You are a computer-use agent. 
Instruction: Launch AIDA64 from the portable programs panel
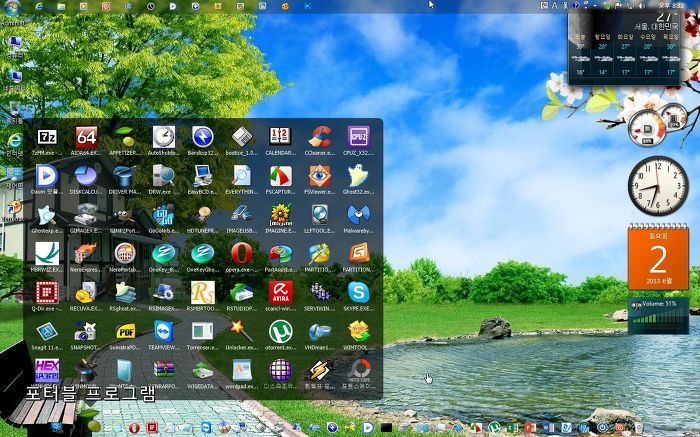point(86,137)
